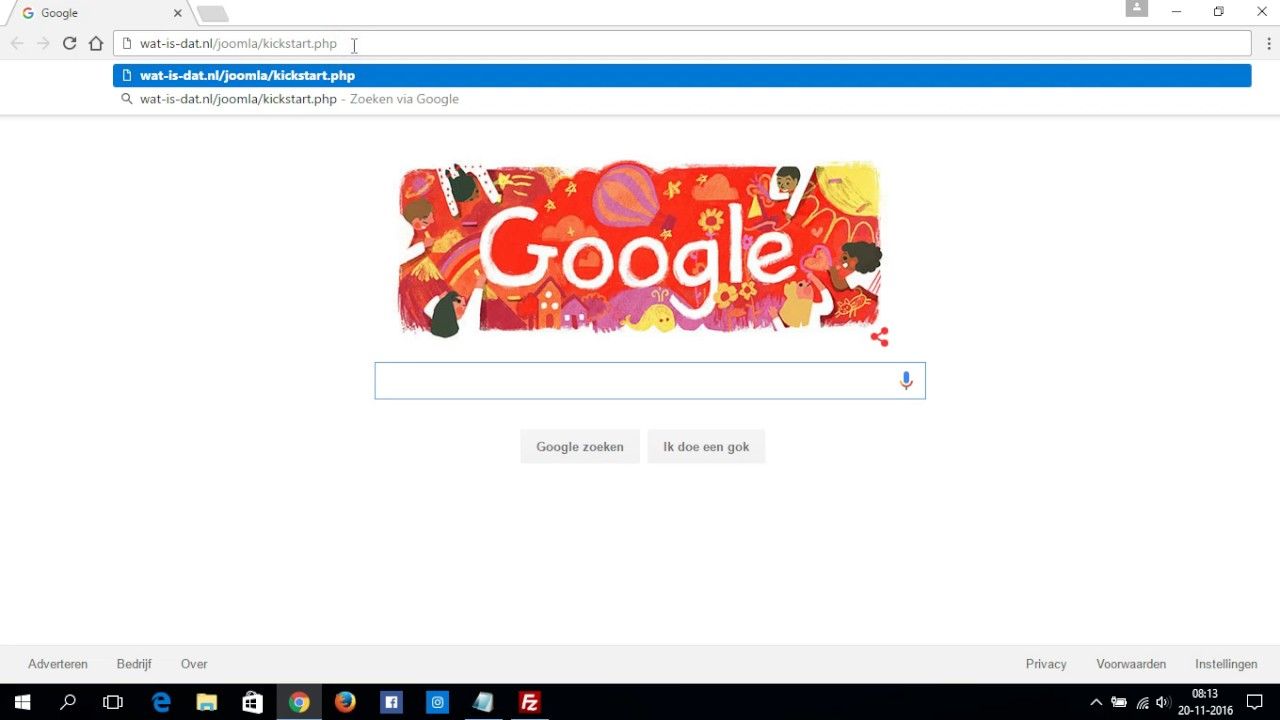The height and width of the screenshot is (720, 1280).
Task: Open the Action Center notifications
Action: coord(1256,702)
